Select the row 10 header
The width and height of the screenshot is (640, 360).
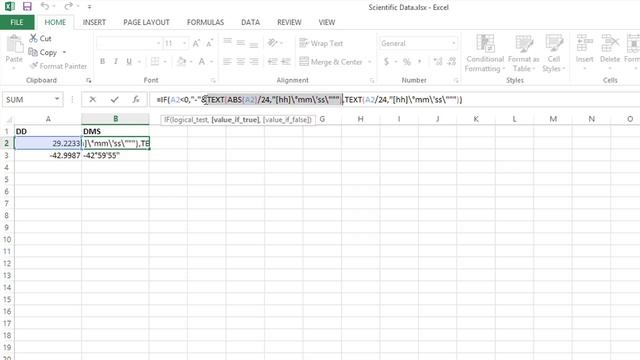(x=7, y=239)
